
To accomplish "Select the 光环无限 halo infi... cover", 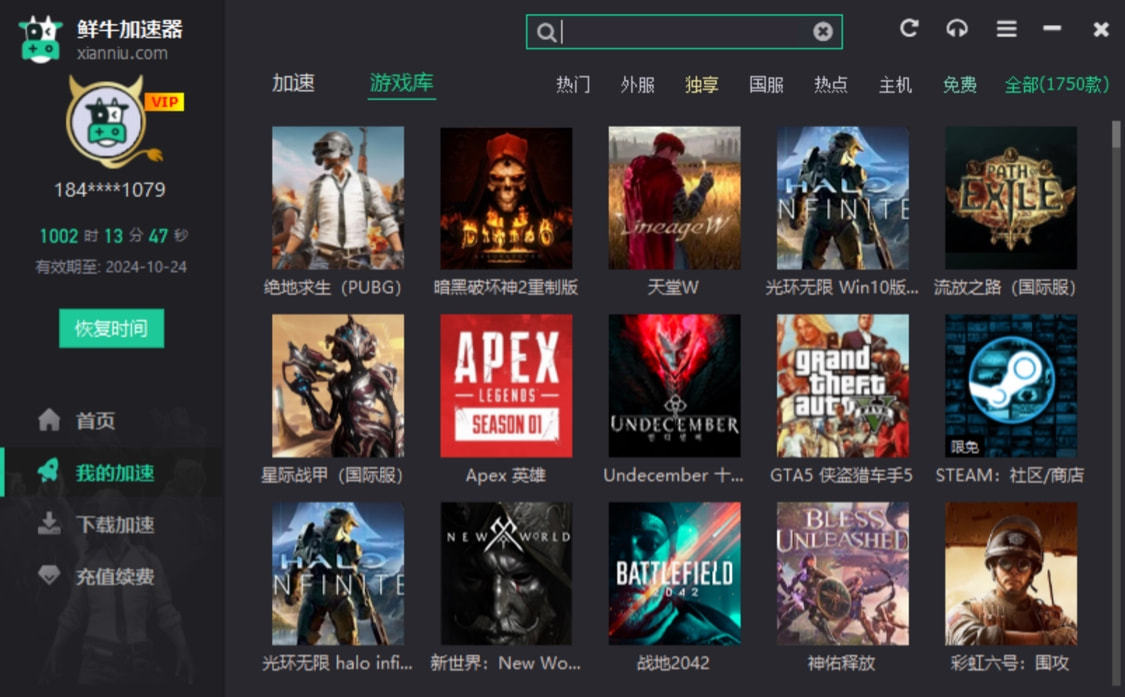I will (x=338, y=574).
